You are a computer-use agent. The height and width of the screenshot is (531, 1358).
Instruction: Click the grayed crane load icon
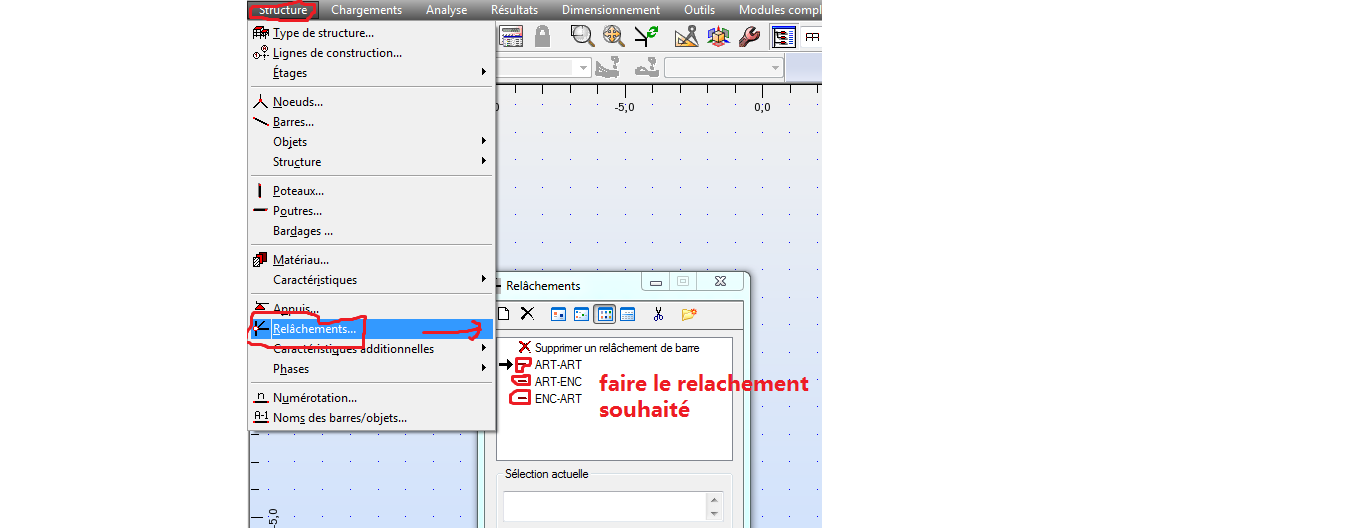click(x=646, y=67)
